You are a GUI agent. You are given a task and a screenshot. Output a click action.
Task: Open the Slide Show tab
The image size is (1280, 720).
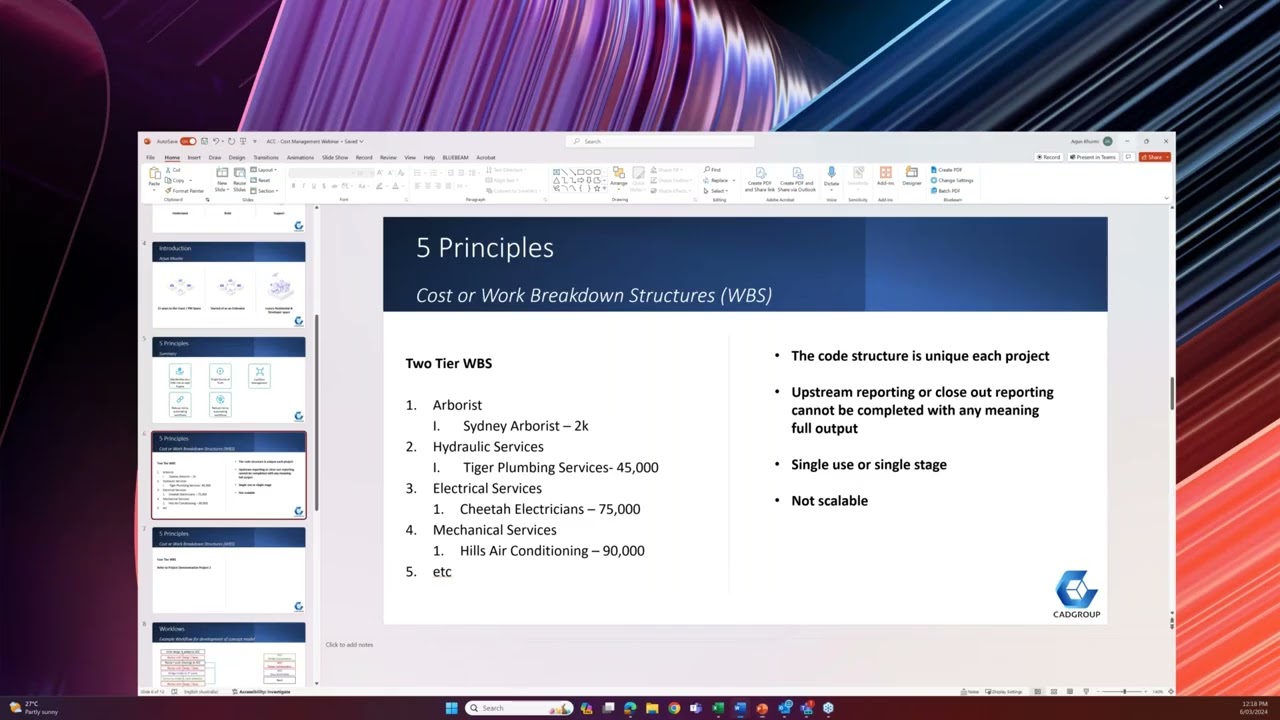coord(335,157)
